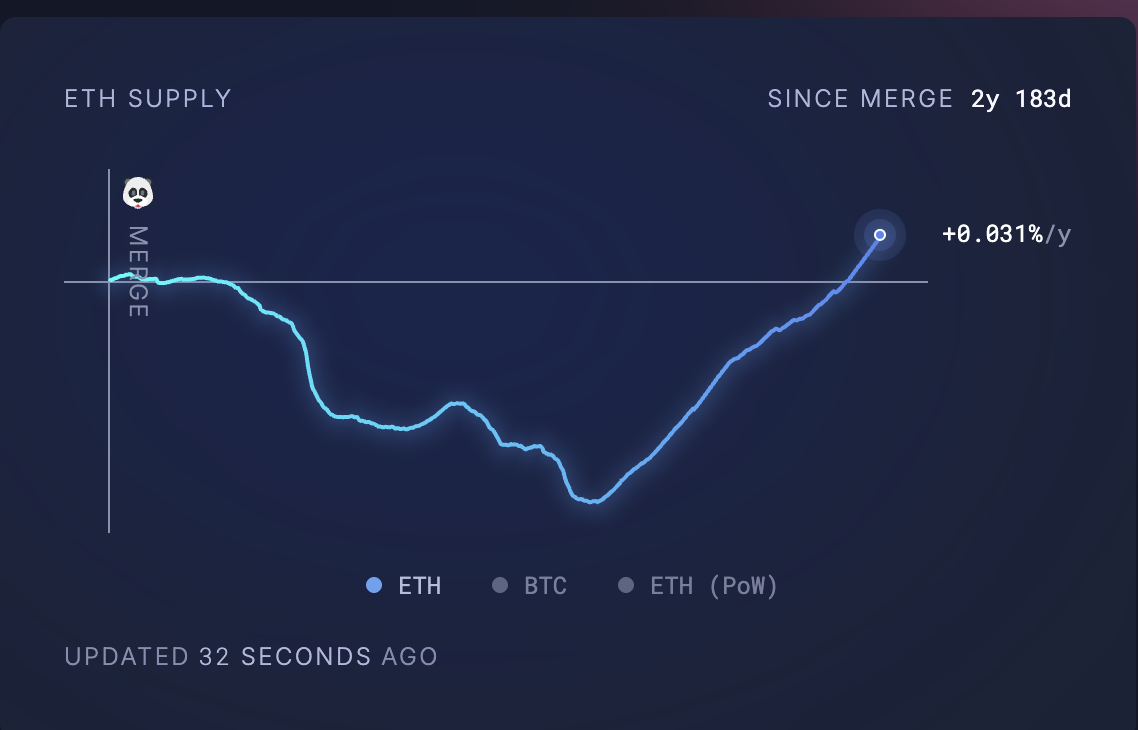Click the bottom end of merge axis line

[109, 530]
